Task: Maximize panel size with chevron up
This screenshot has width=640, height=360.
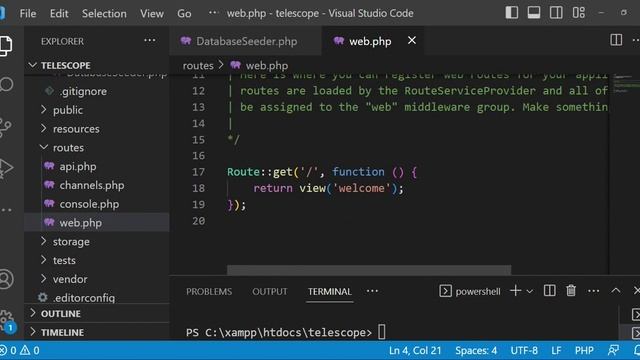Action: coord(616,291)
